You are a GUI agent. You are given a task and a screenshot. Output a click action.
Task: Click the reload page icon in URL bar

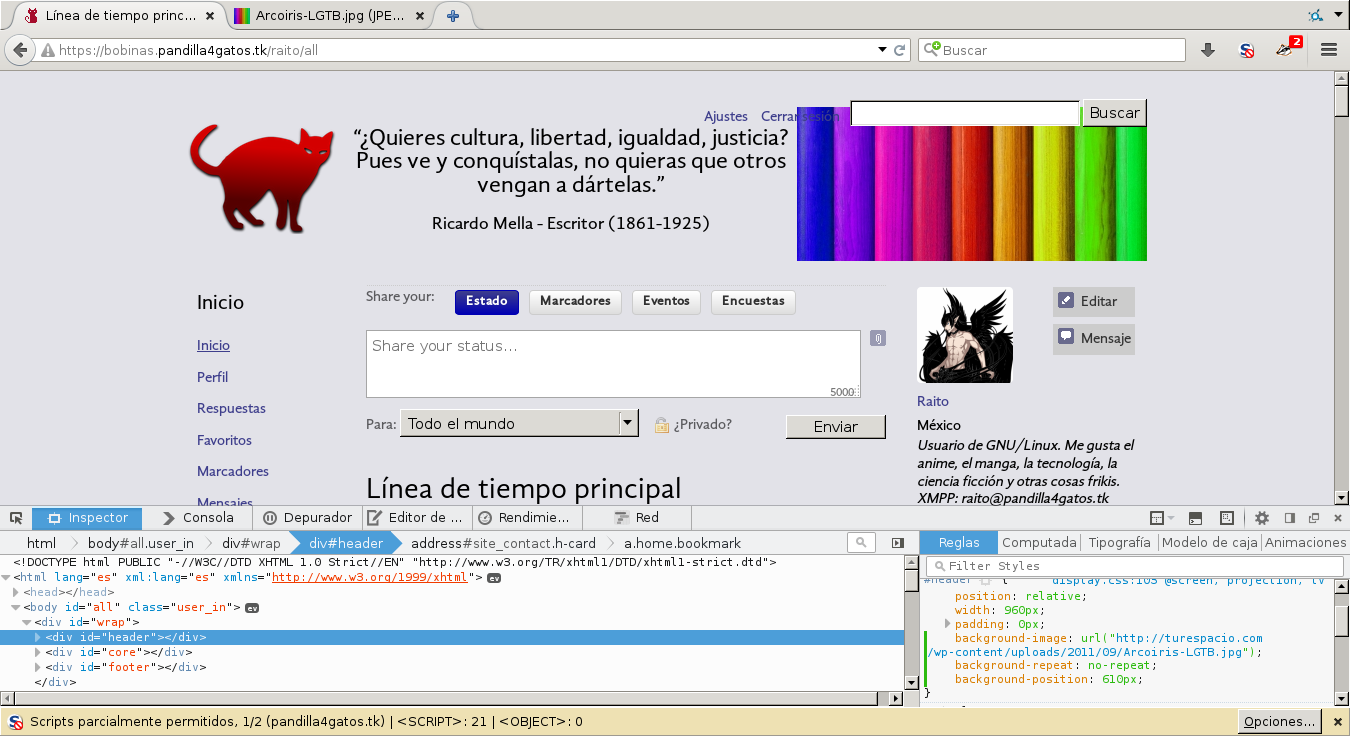[900, 50]
